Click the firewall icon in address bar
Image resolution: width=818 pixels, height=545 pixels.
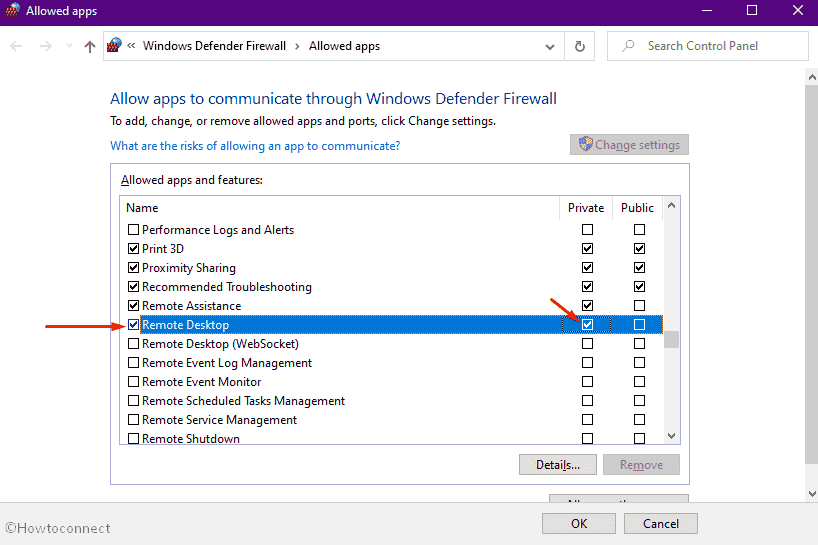(114, 45)
